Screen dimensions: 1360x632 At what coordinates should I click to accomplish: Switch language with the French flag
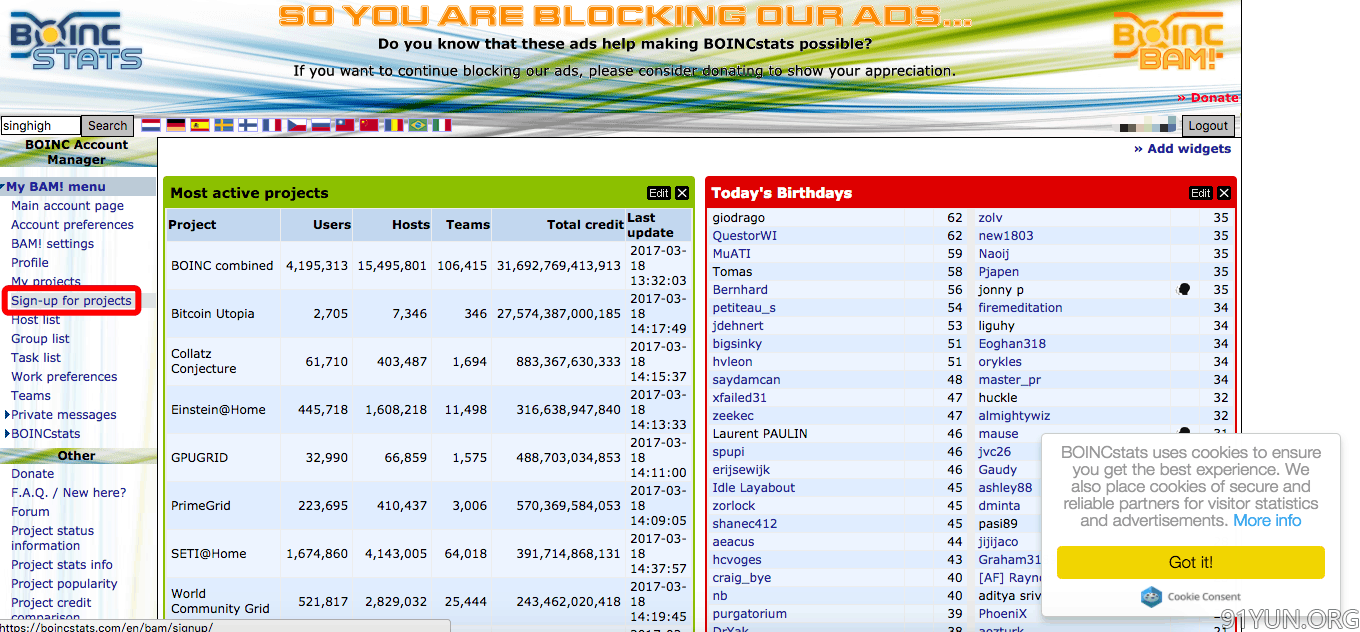[272, 125]
